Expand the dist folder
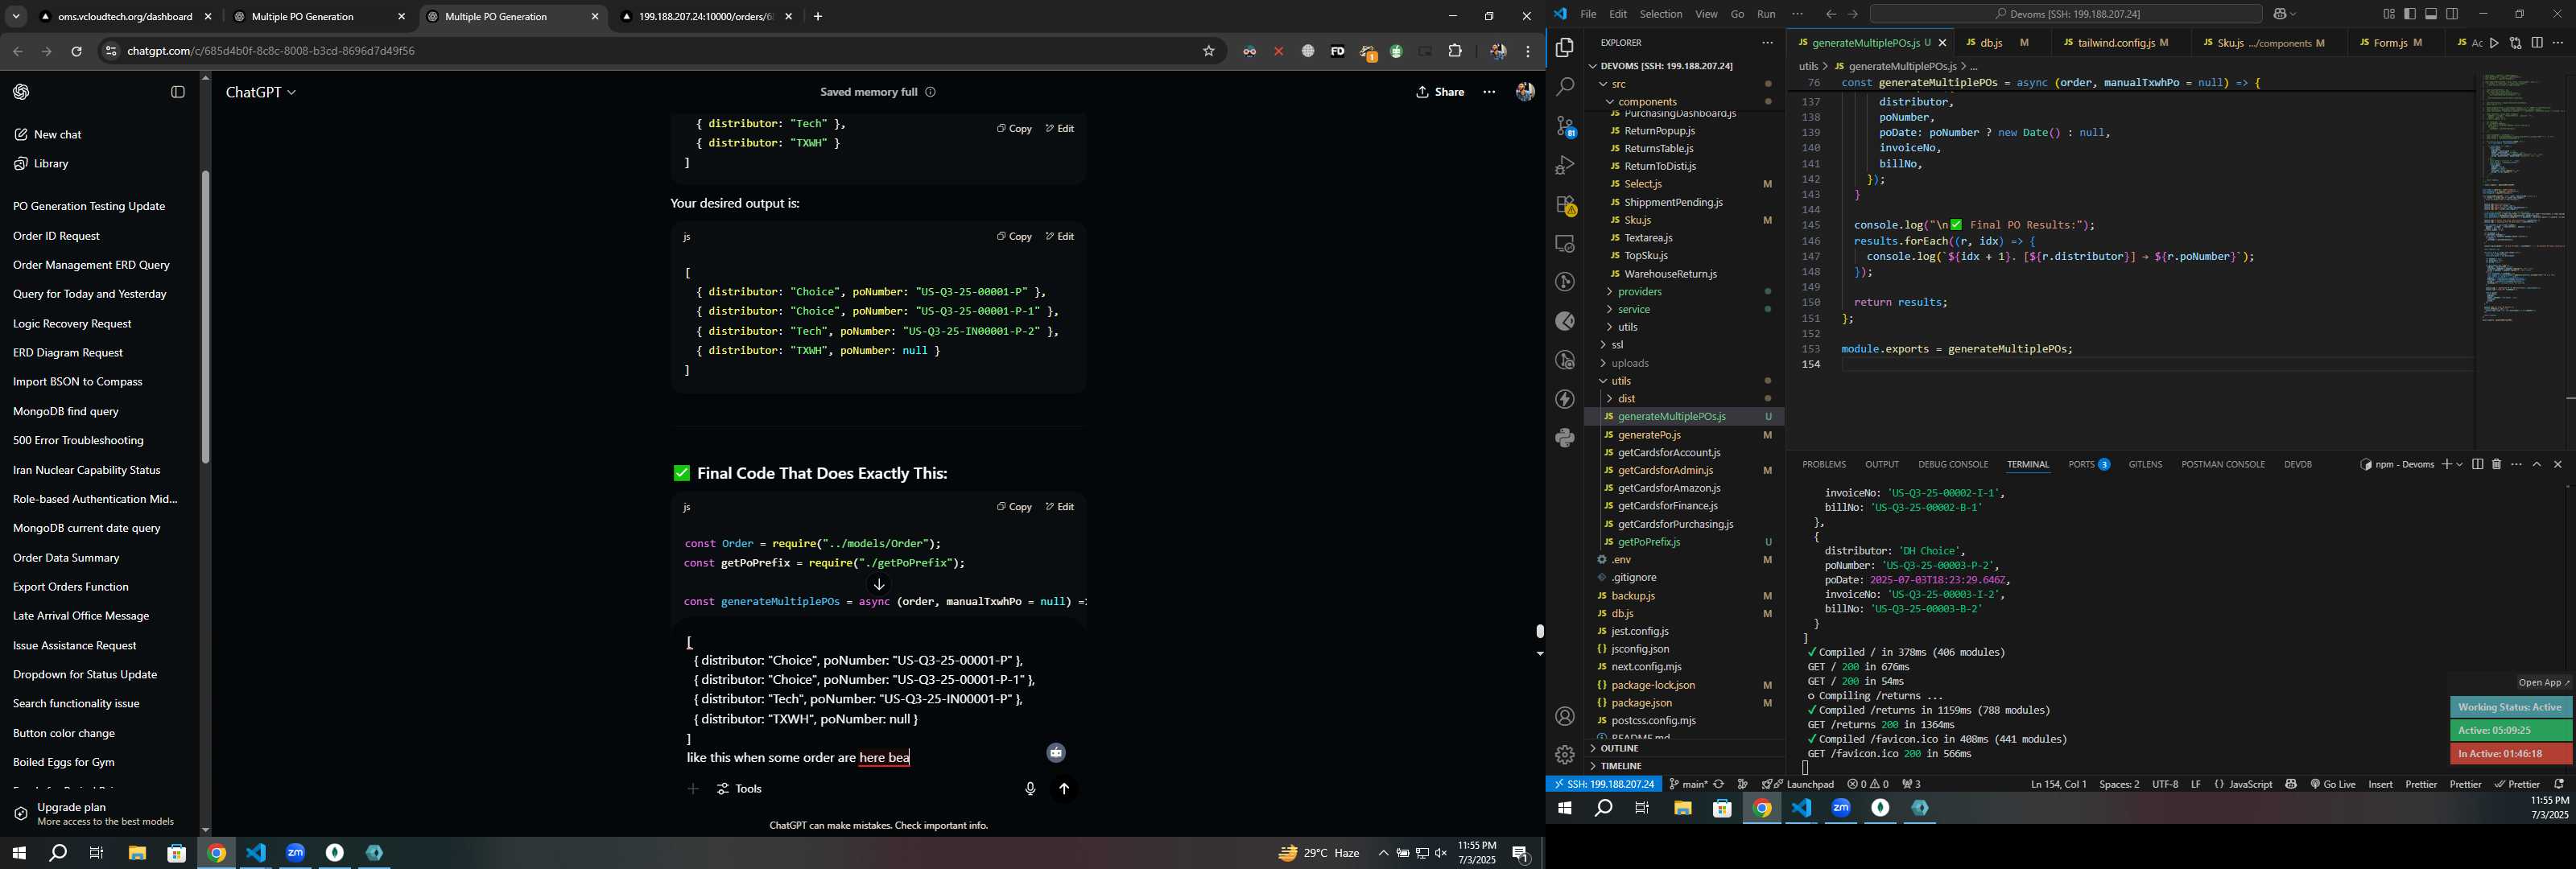2576x869 pixels. 1609,399
